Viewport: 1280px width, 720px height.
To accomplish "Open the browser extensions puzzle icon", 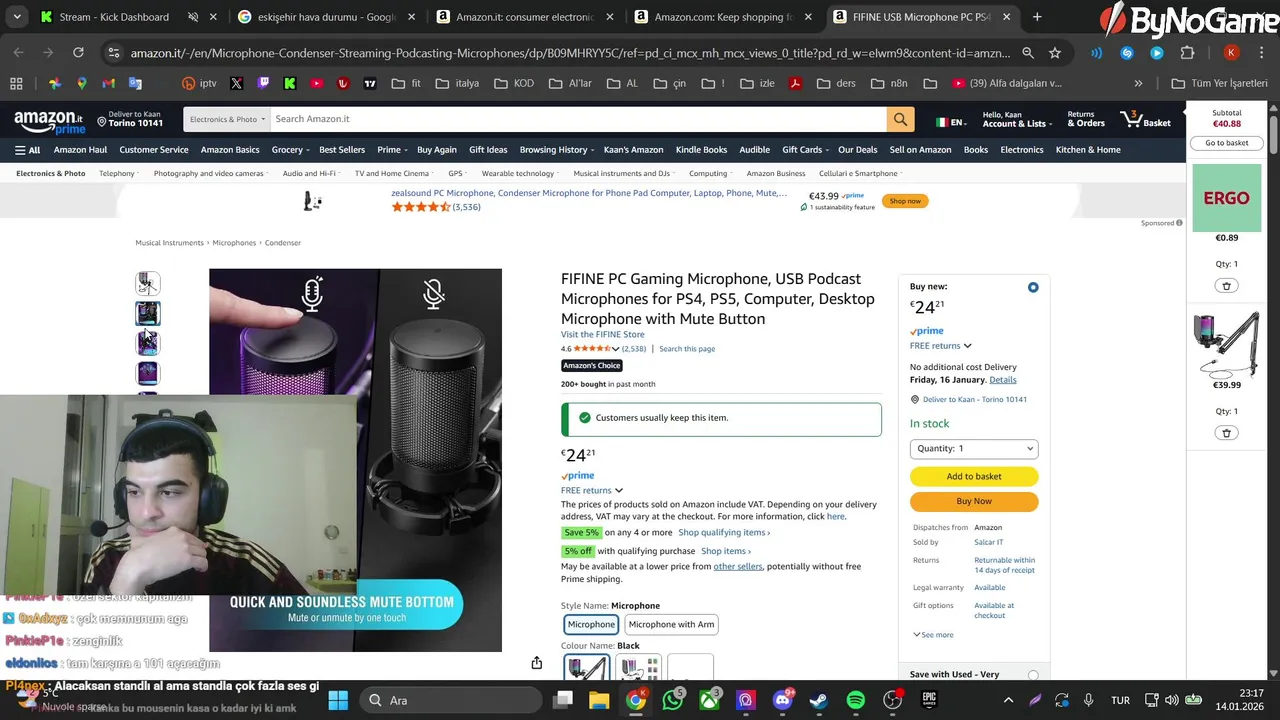I will click(1187, 53).
